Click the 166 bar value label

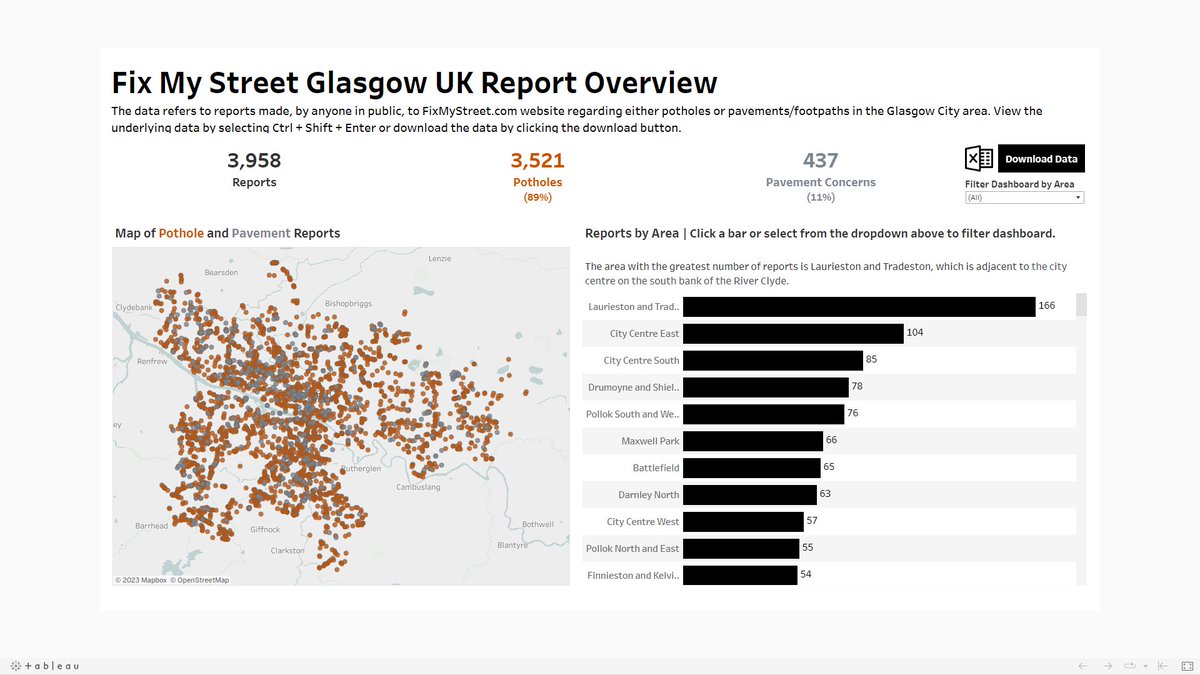(1047, 306)
